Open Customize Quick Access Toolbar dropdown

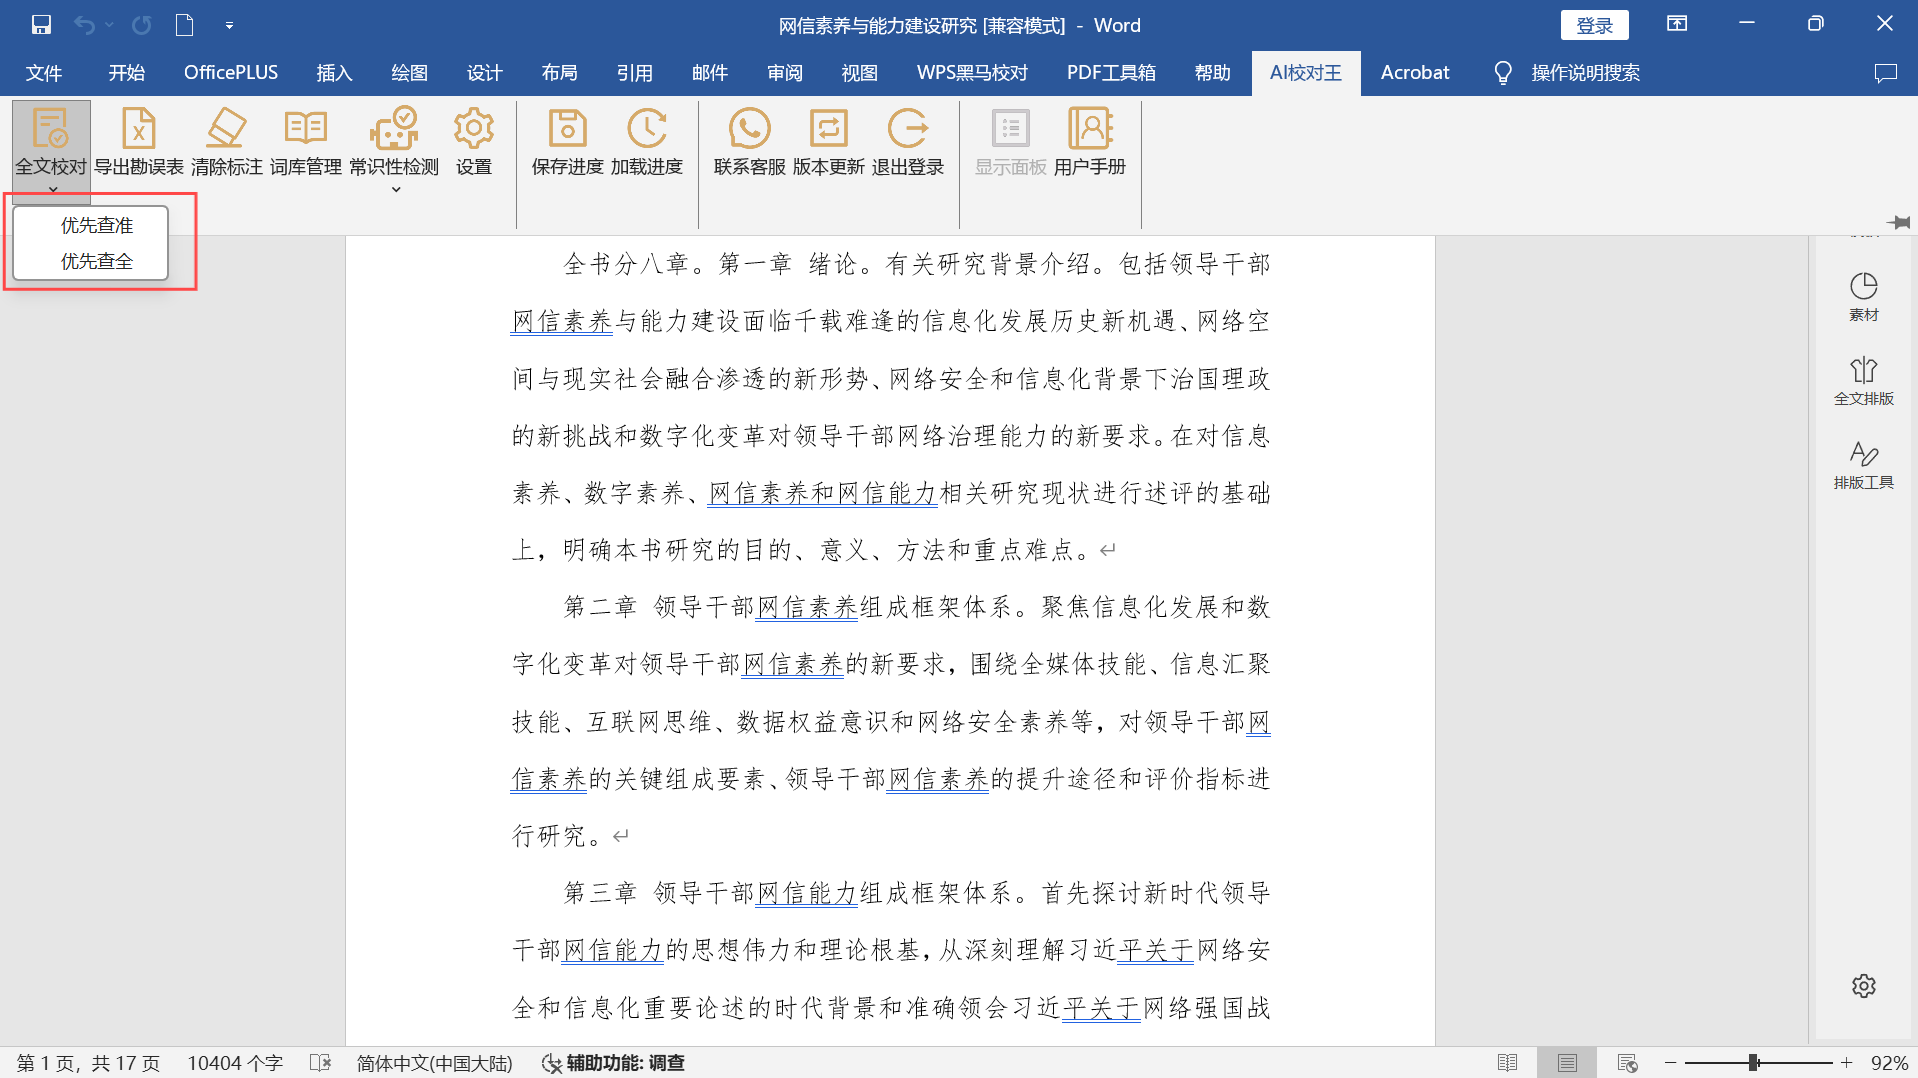pos(229,26)
